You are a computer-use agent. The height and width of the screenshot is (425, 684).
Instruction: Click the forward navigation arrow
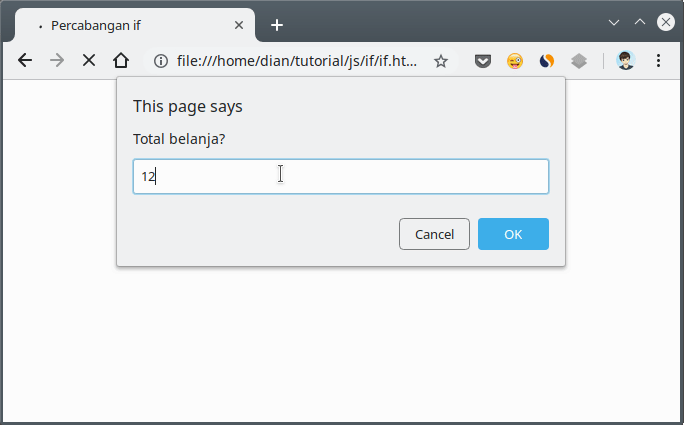pos(57,60)
